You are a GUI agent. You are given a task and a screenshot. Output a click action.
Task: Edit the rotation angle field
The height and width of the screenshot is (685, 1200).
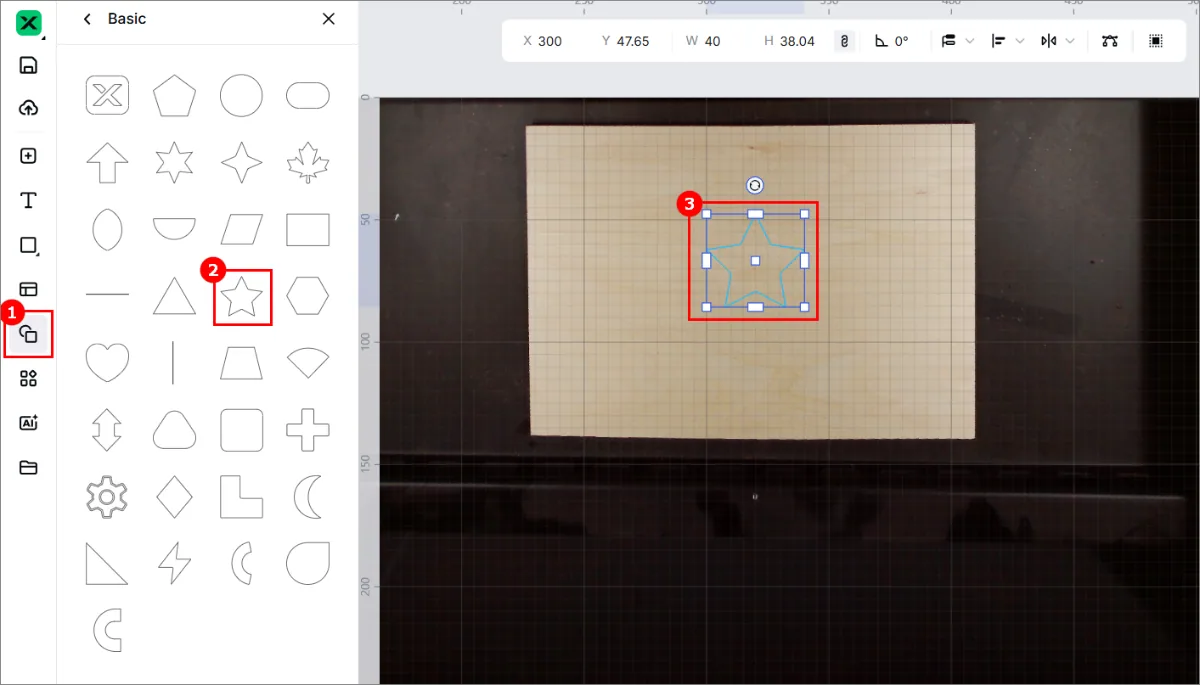point(893,41)
